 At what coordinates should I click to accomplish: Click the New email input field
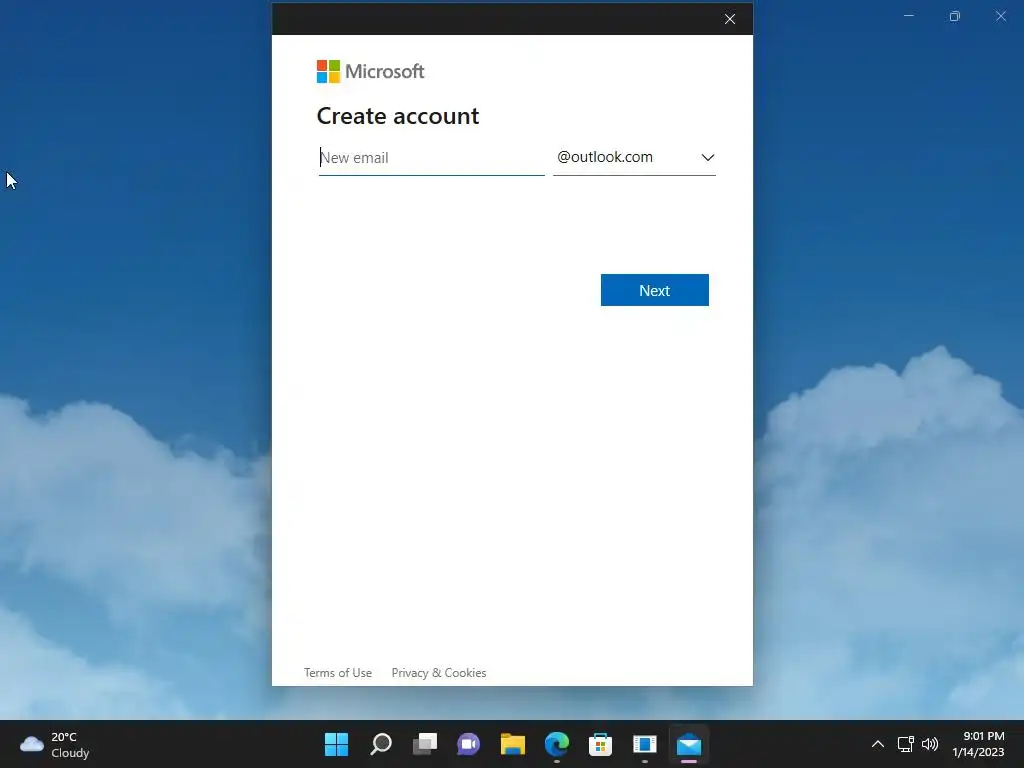click(431, 158)
